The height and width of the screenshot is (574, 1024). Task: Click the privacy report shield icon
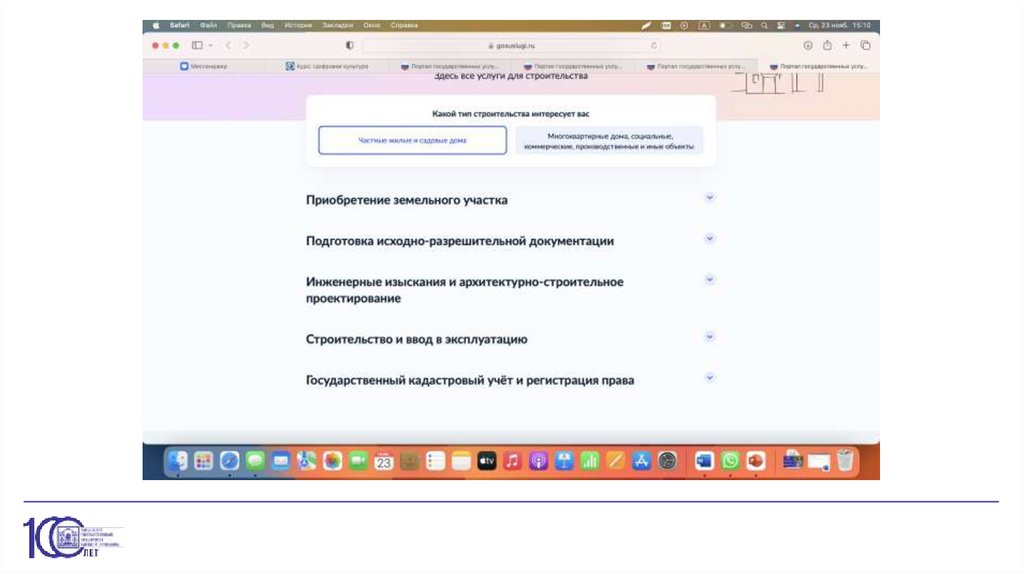[349, 46]
